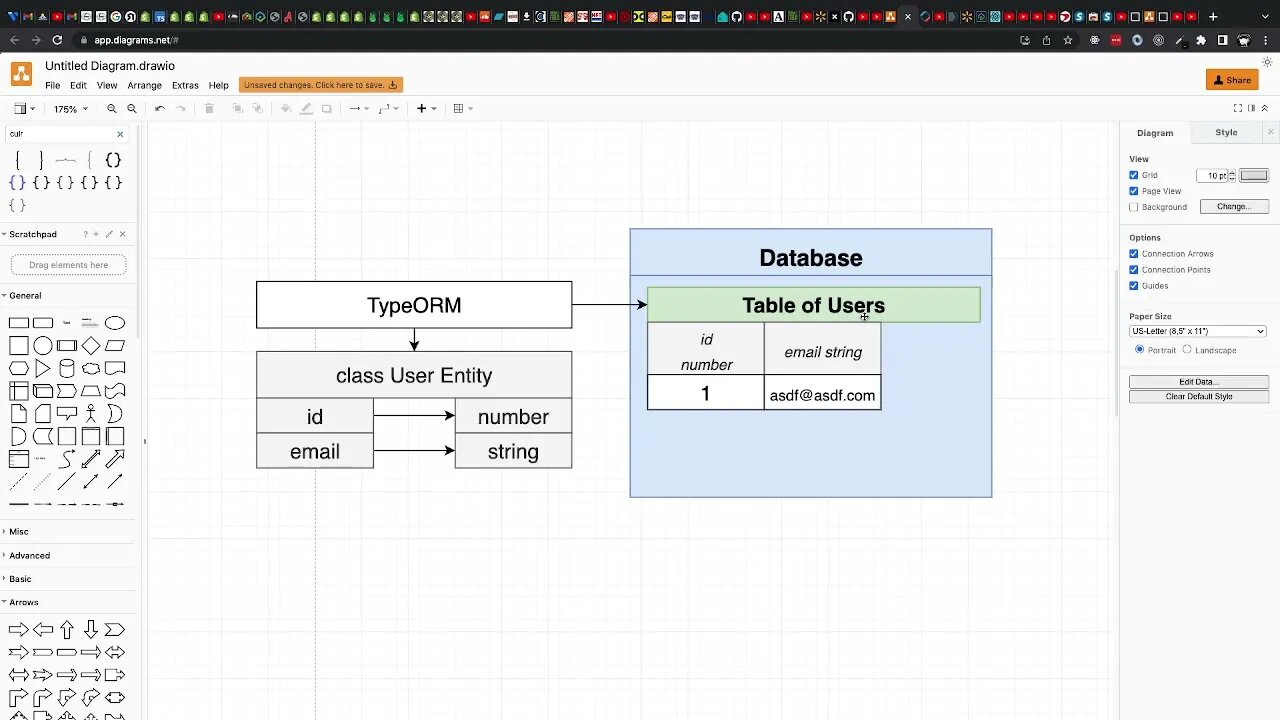The width and height of the screenshot is (1280, 720).
Task: Click the draw.io logo icon
Action: (21, 74)
